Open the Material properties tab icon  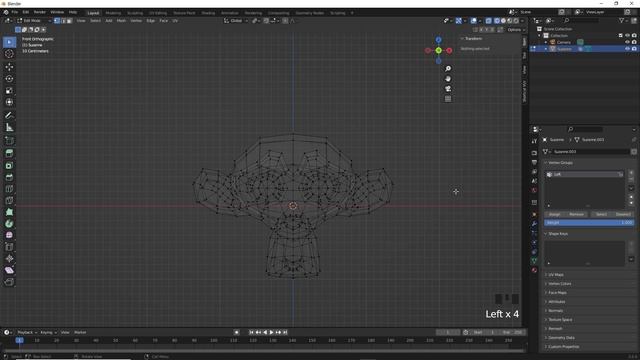pos(534,270)
